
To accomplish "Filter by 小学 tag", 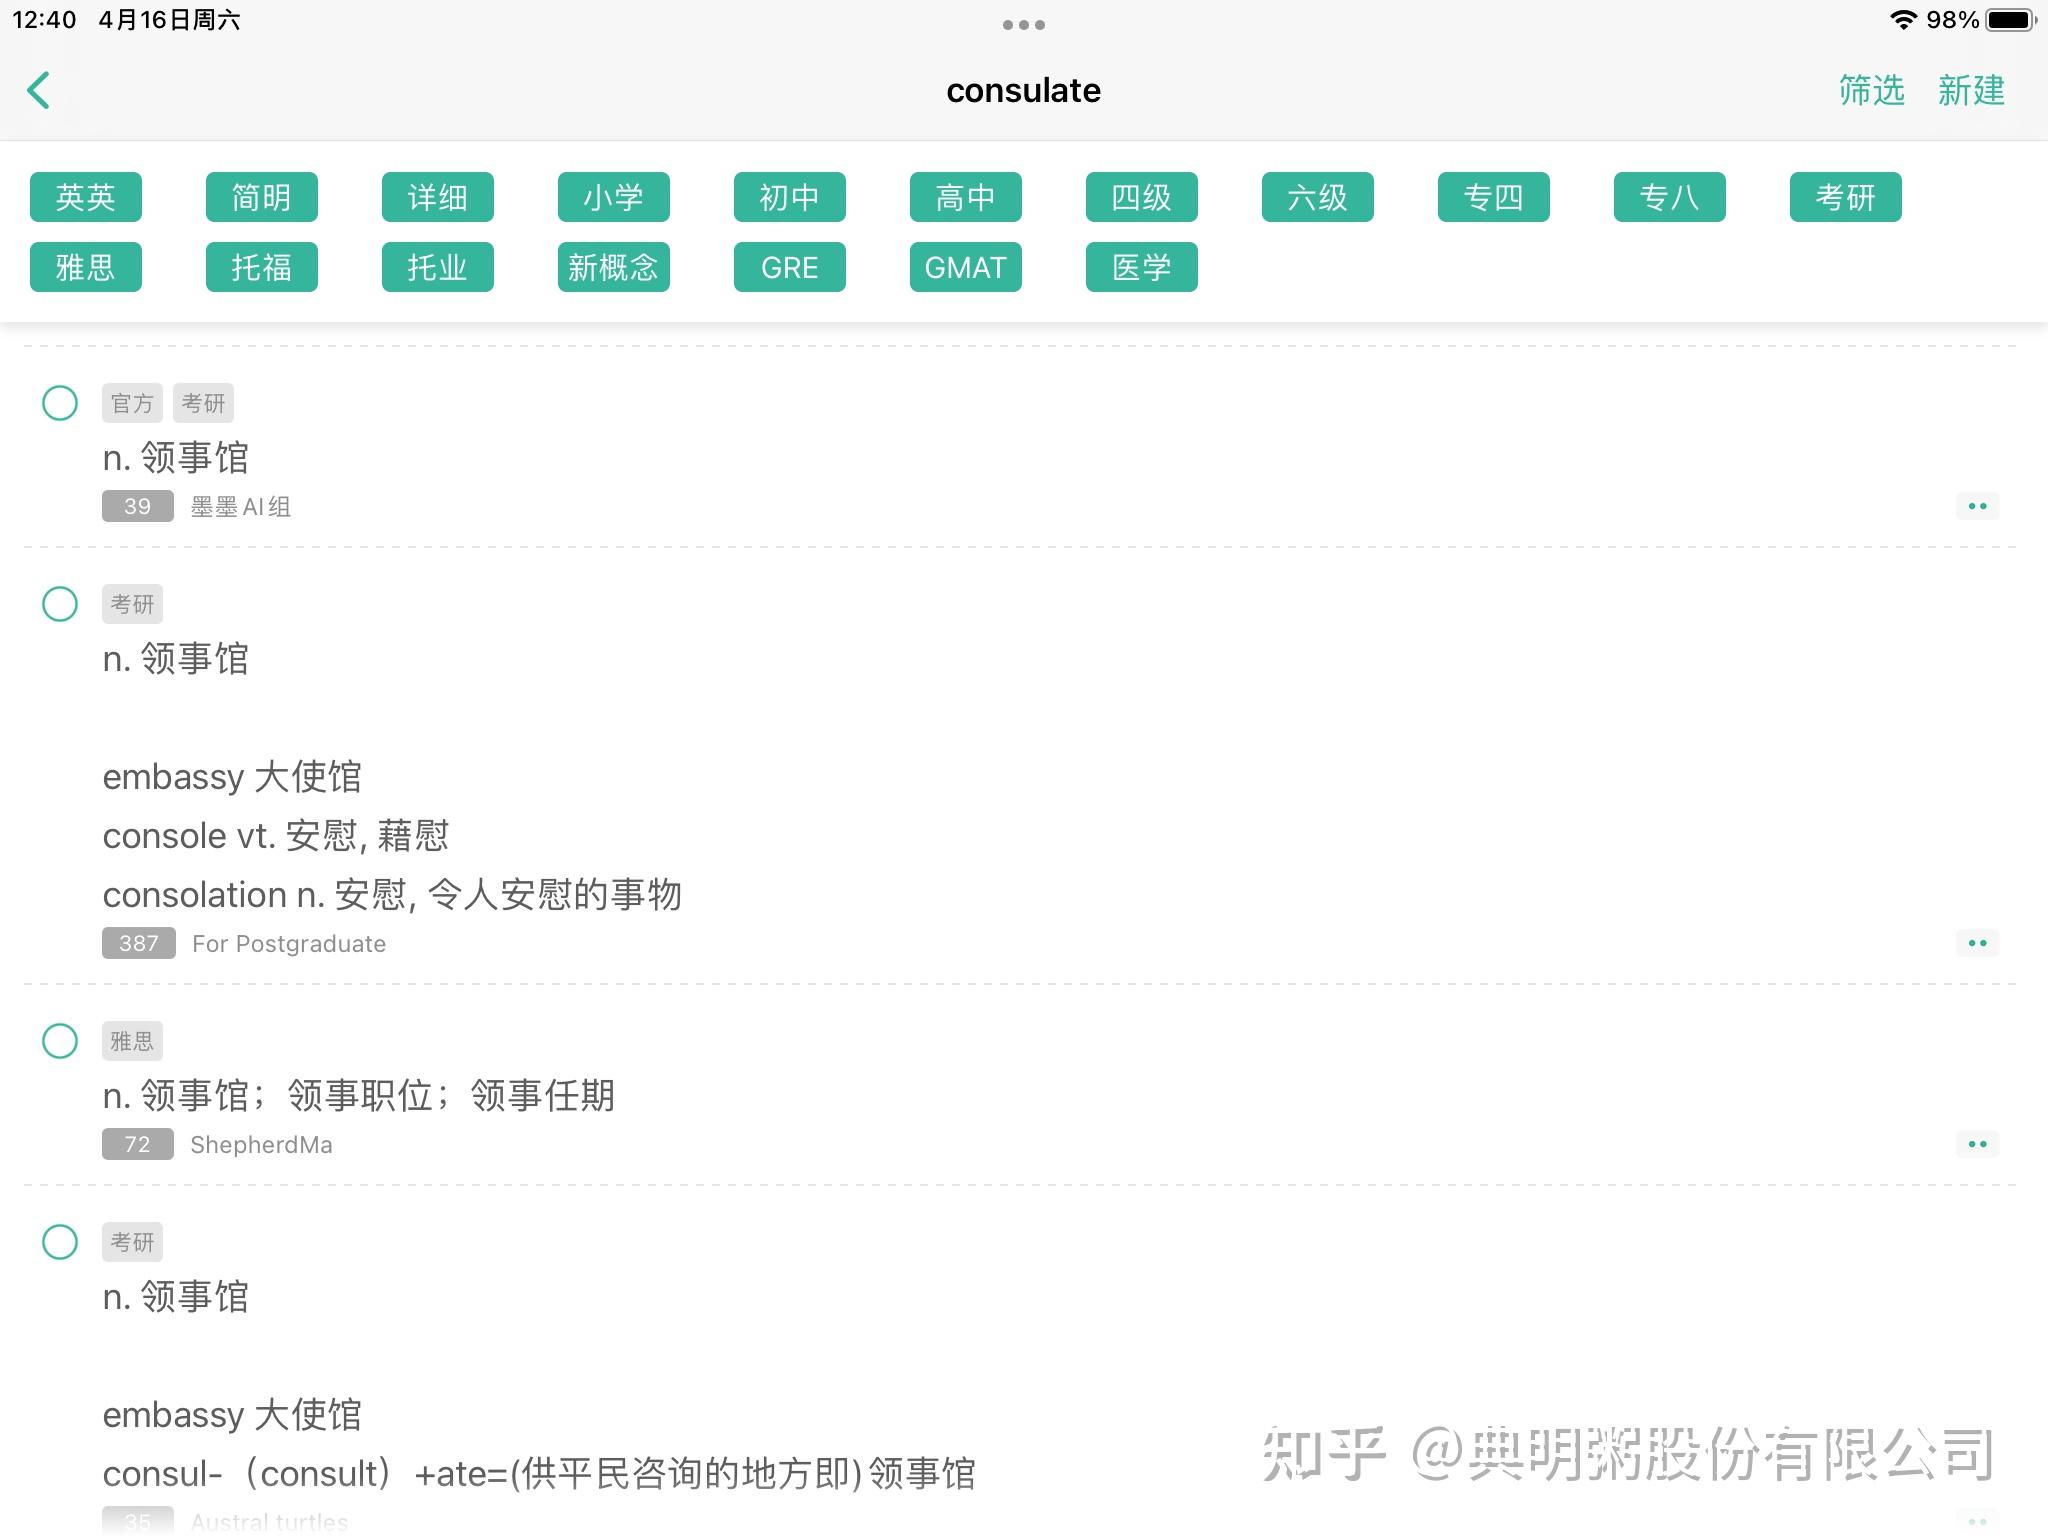I will coord(614,197).
